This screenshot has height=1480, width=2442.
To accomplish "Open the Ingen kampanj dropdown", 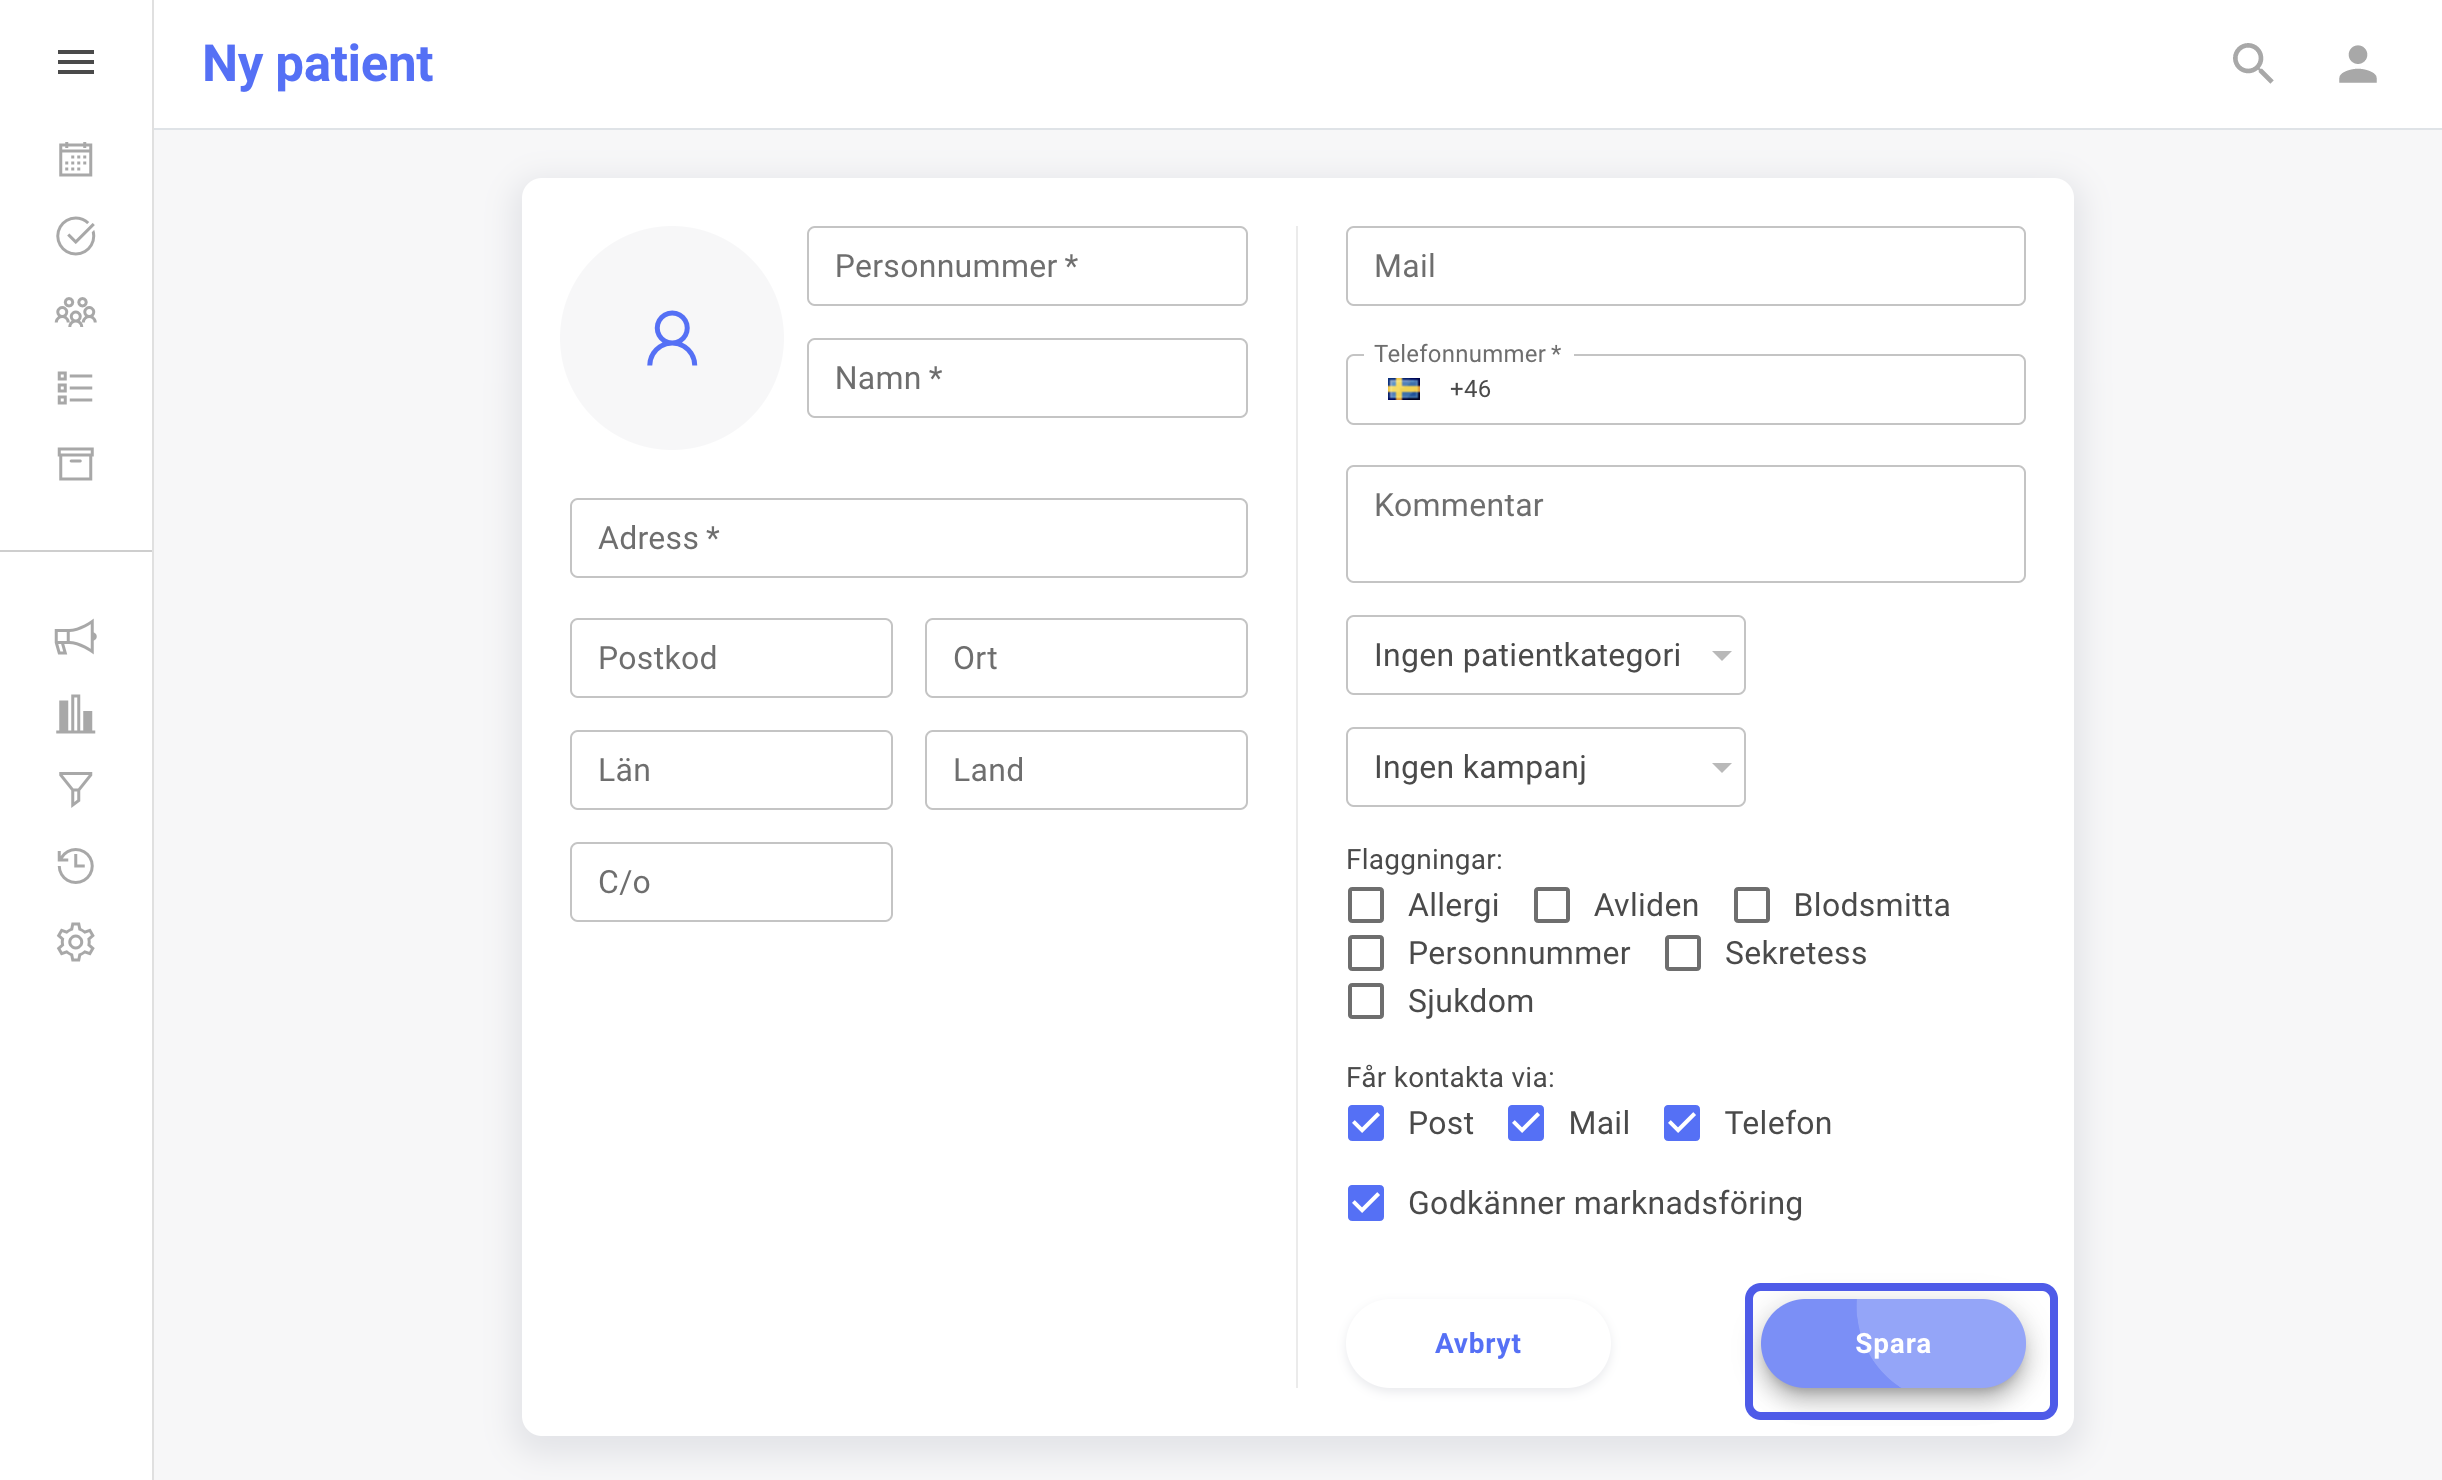I will [1546, 767].
